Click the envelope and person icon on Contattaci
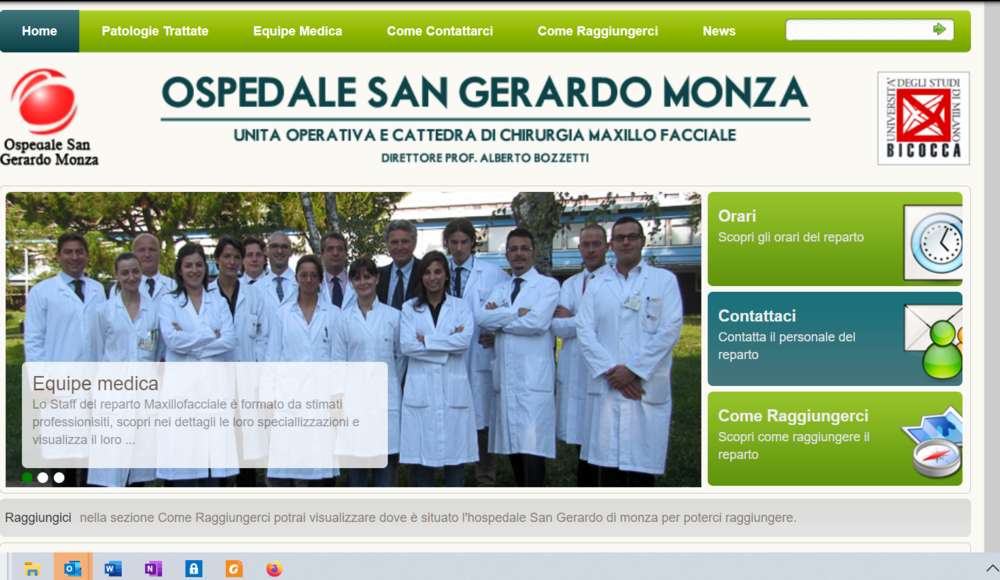Screen dimensions: 1000x580 (x=933, y=341)
